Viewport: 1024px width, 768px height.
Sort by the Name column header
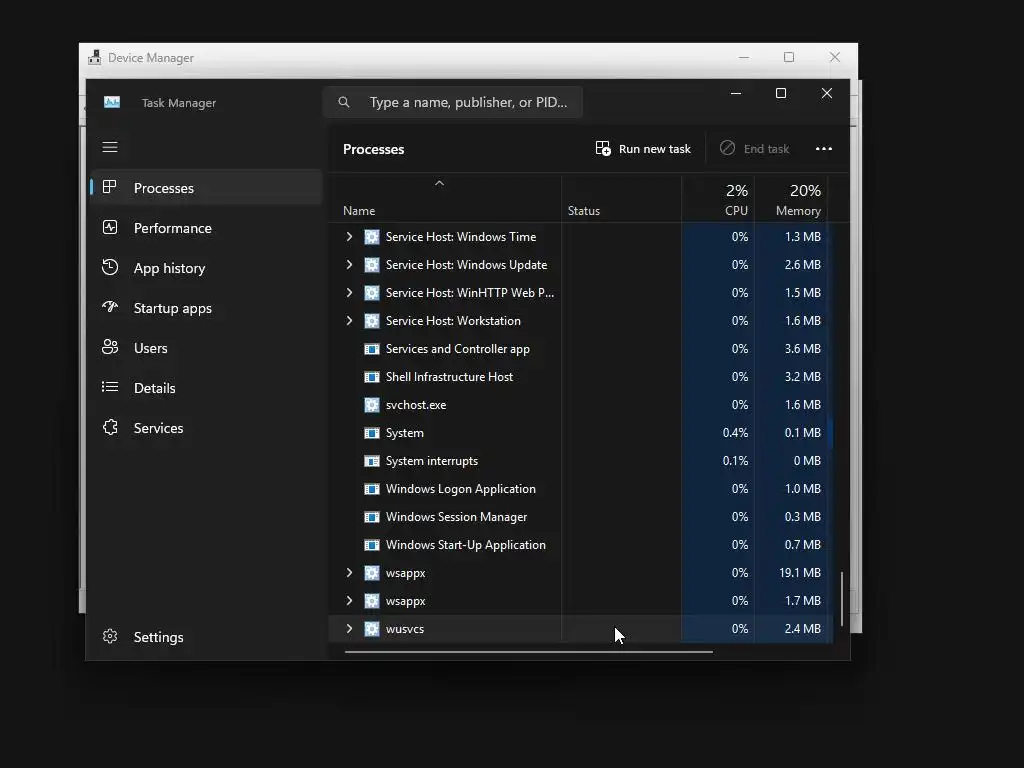click(x=445, y=199)
